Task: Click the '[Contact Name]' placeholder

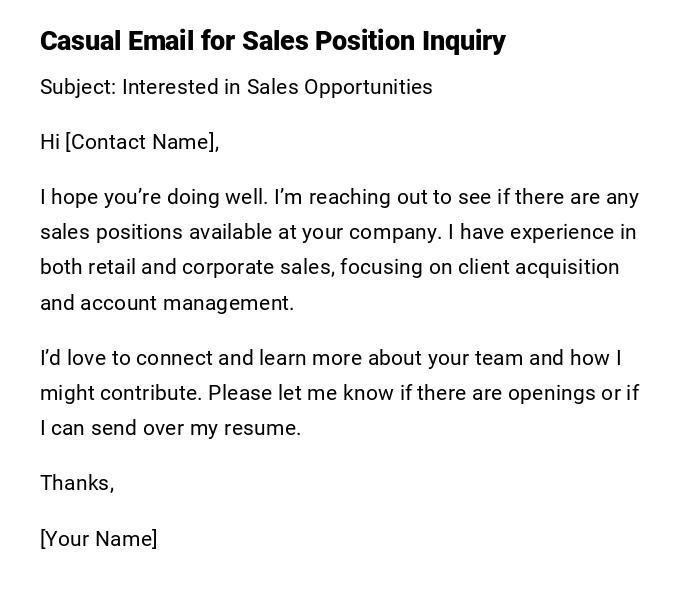Action: 141,142
